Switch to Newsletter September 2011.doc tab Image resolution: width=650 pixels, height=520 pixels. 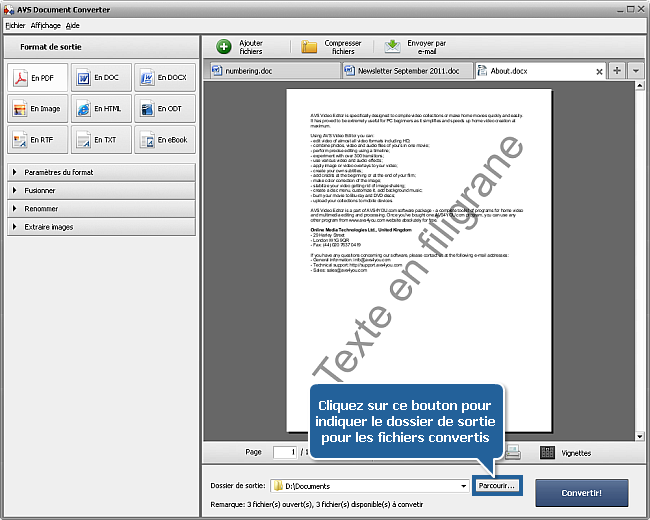point(408,71)
